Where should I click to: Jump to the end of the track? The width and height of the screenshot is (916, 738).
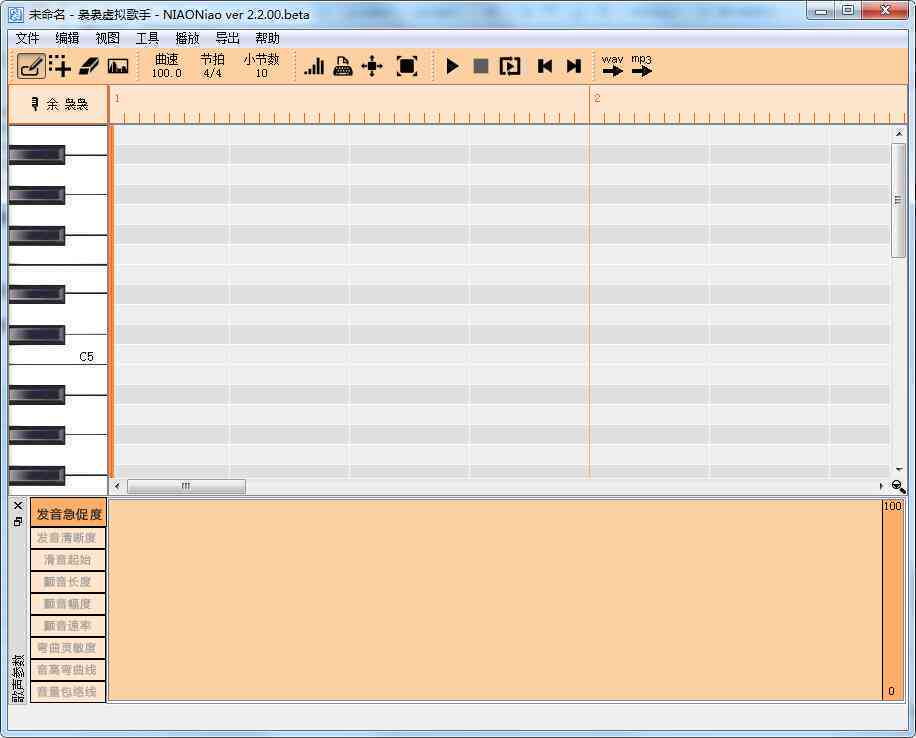(574, 66)
